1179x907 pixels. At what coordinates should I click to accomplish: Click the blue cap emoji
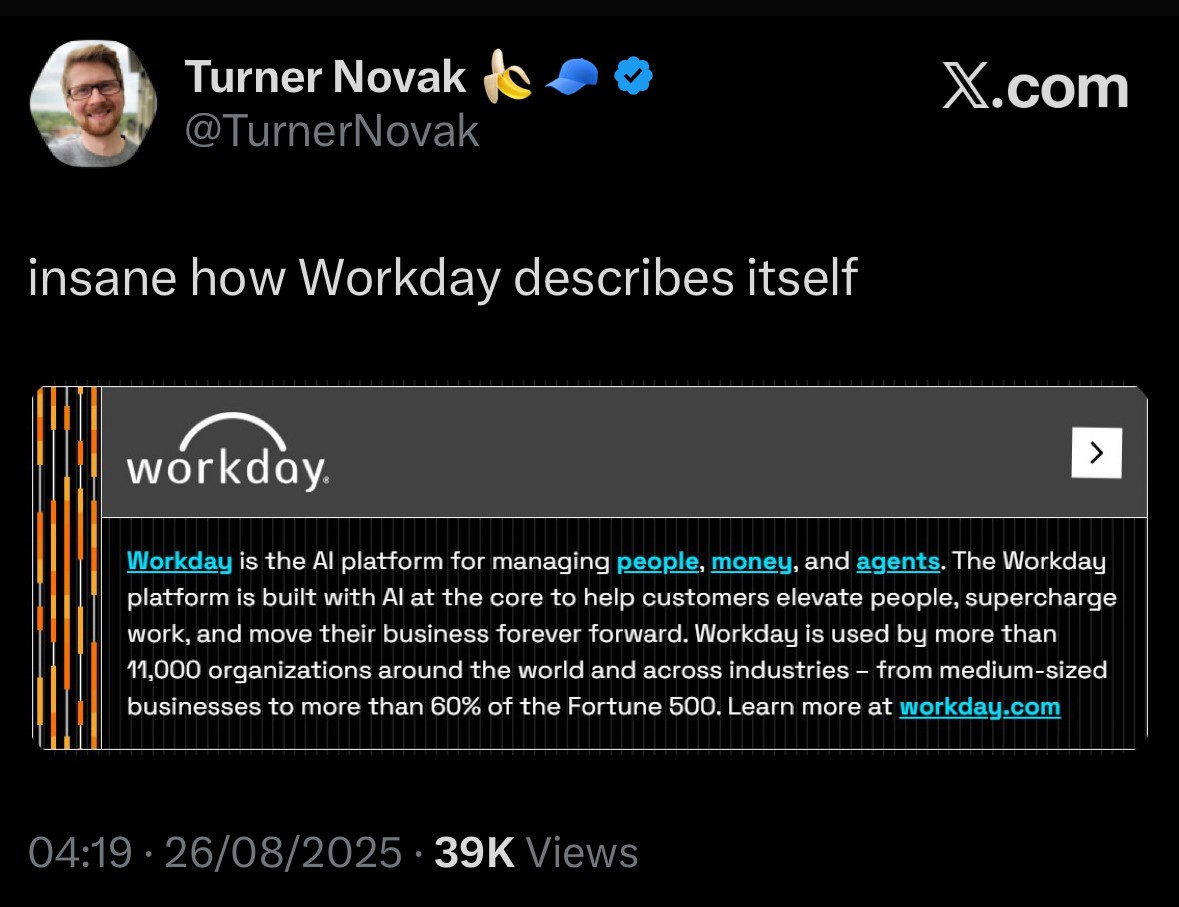[x=571, y=78]
